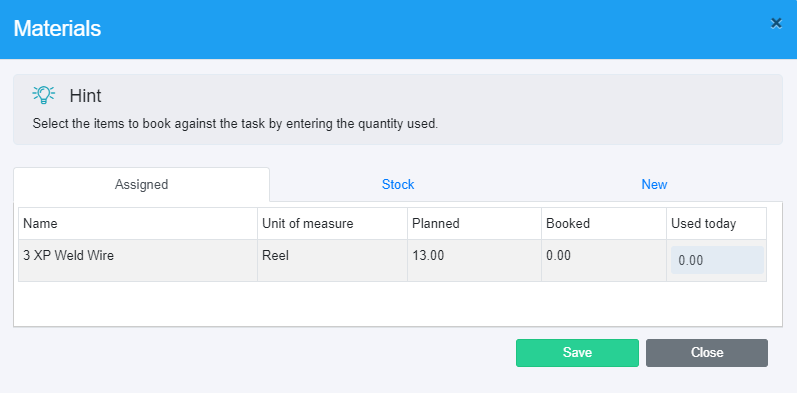797x393 pixels.
Task: Select the 3 XP Weld Wire row name
Action: click(x=69, y=256)
